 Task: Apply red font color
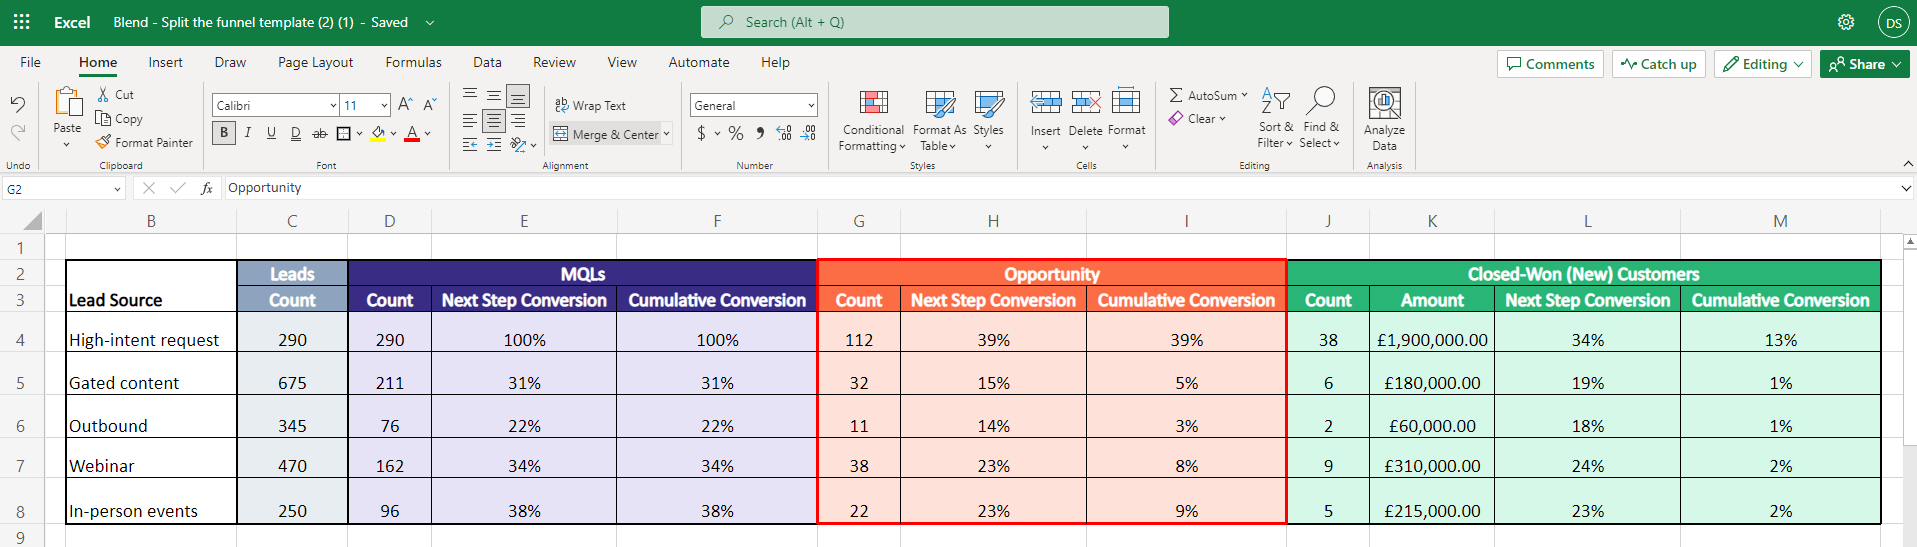412,133
